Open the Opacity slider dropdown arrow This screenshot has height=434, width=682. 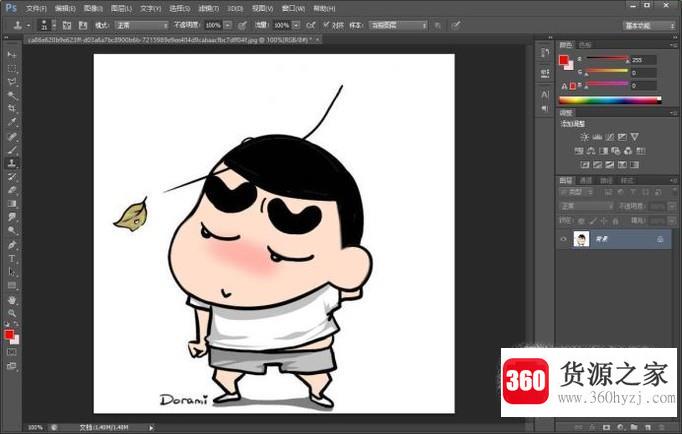[x=227, y=25]
